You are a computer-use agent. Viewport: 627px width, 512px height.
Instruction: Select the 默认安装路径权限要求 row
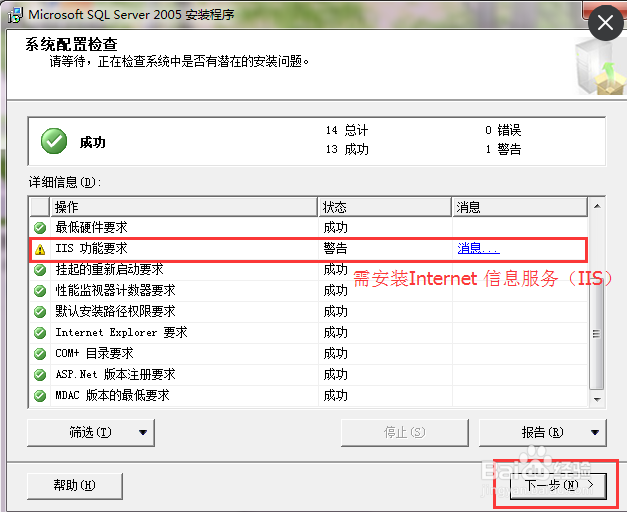coord(309,312)
